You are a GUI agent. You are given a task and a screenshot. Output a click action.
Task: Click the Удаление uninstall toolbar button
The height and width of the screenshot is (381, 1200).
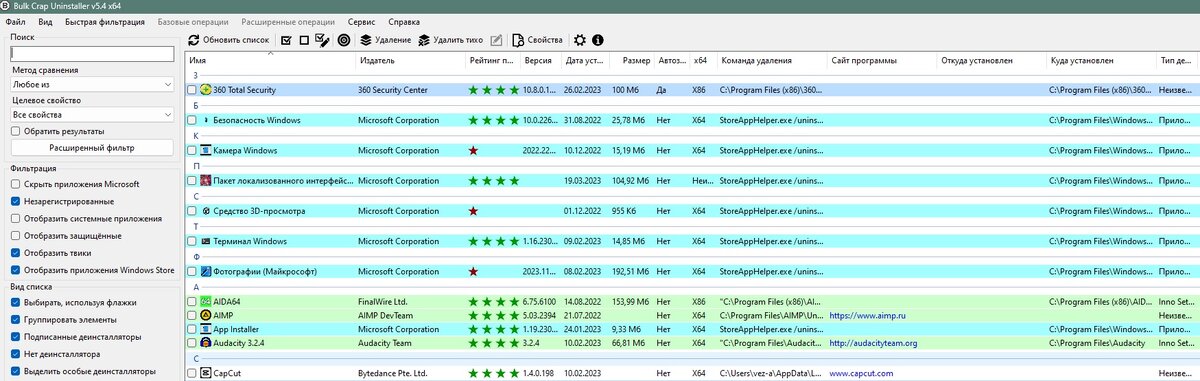[385, 40]
